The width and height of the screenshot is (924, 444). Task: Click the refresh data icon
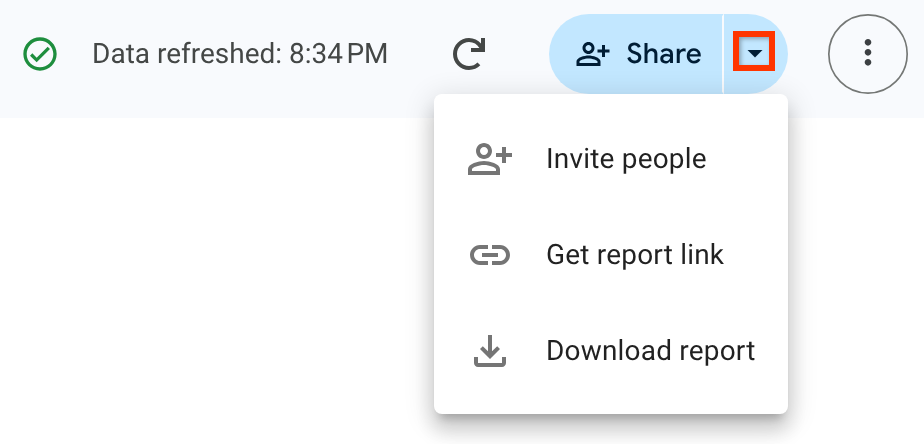click(x=468, y=54)
